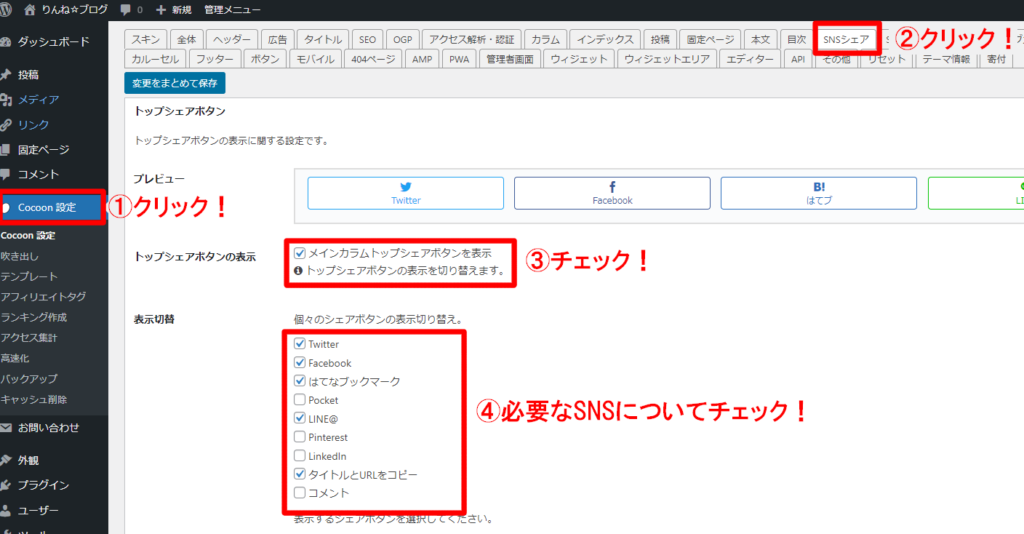
Task: Open the インデックス tab
Action: [x=605, y=39]
